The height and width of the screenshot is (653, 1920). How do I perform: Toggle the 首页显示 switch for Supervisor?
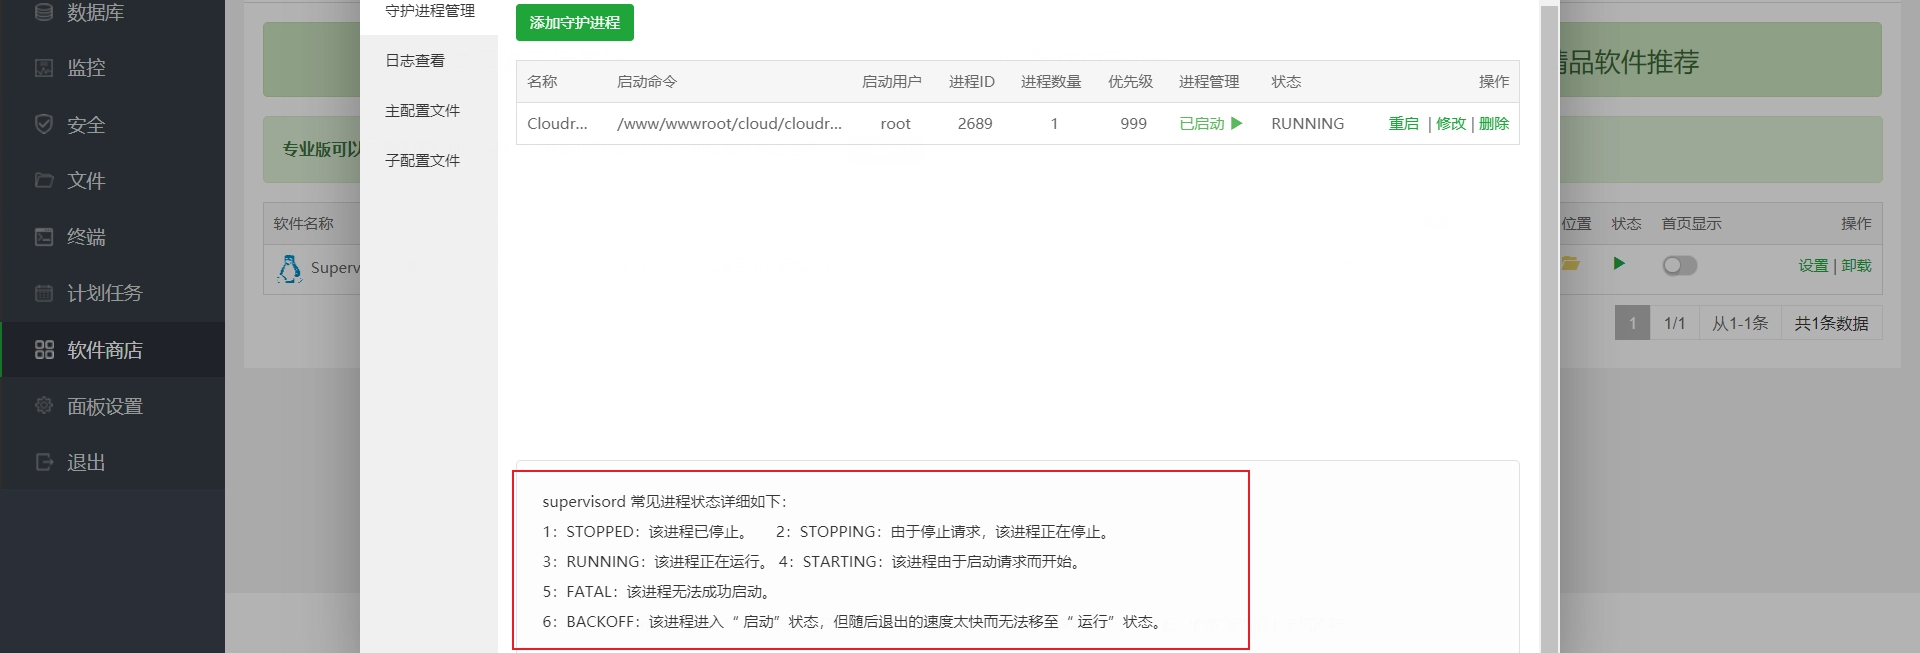pyautogui.click(x=1680, y=265)
